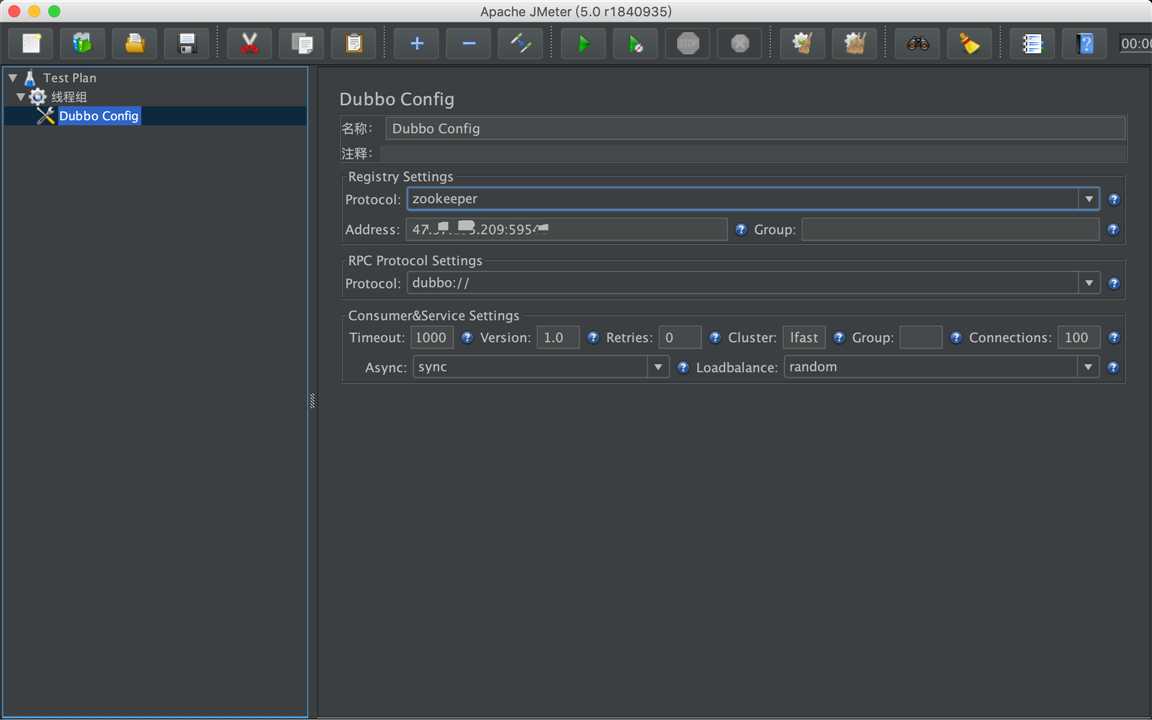Select Dubbo Config in the tree
The image size is (1152, 720).
click(98, 115)
